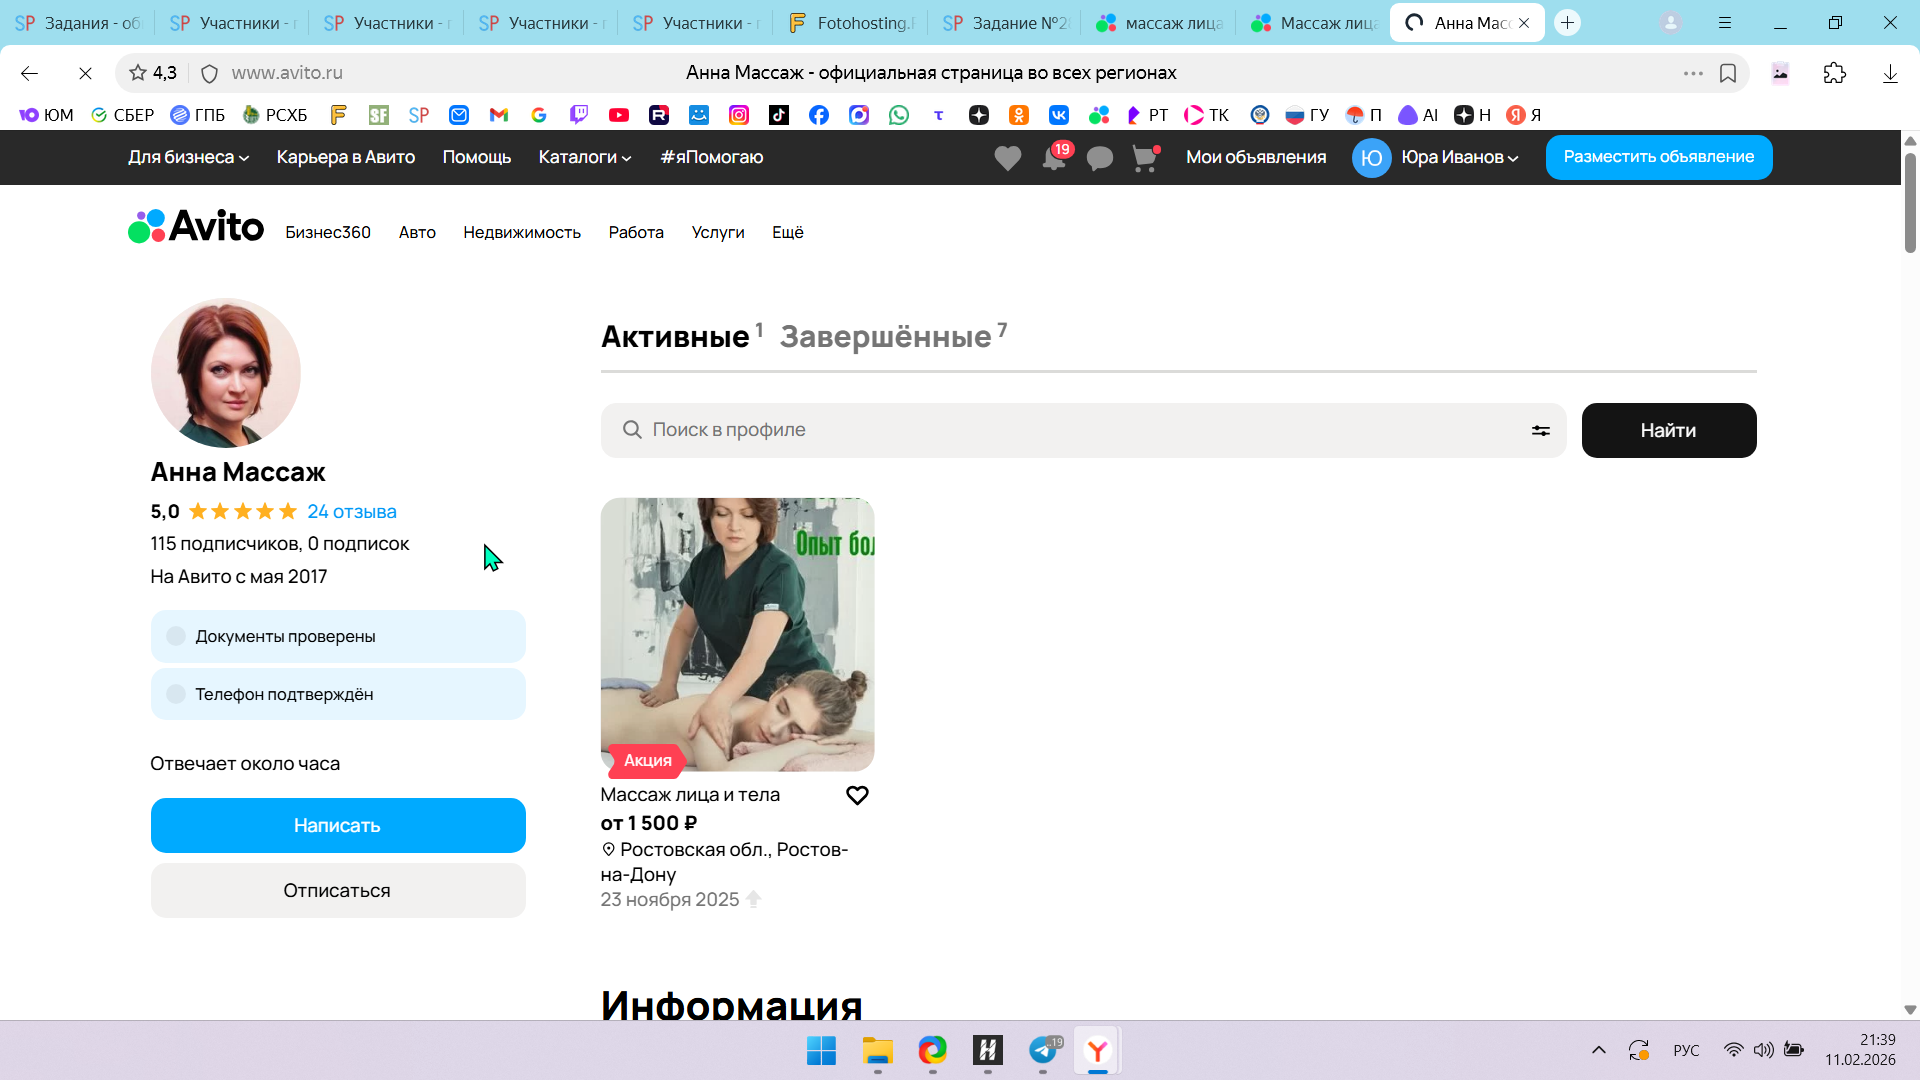Unsubscribe with the Отписаться button
This screenshot has height=1080, width=1920.
[x=337, y=890]
